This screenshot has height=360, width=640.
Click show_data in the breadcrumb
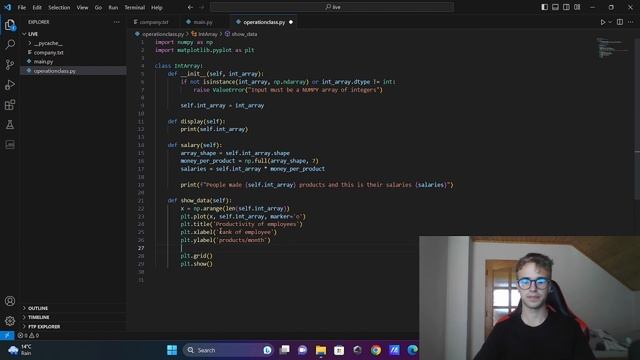244,34
